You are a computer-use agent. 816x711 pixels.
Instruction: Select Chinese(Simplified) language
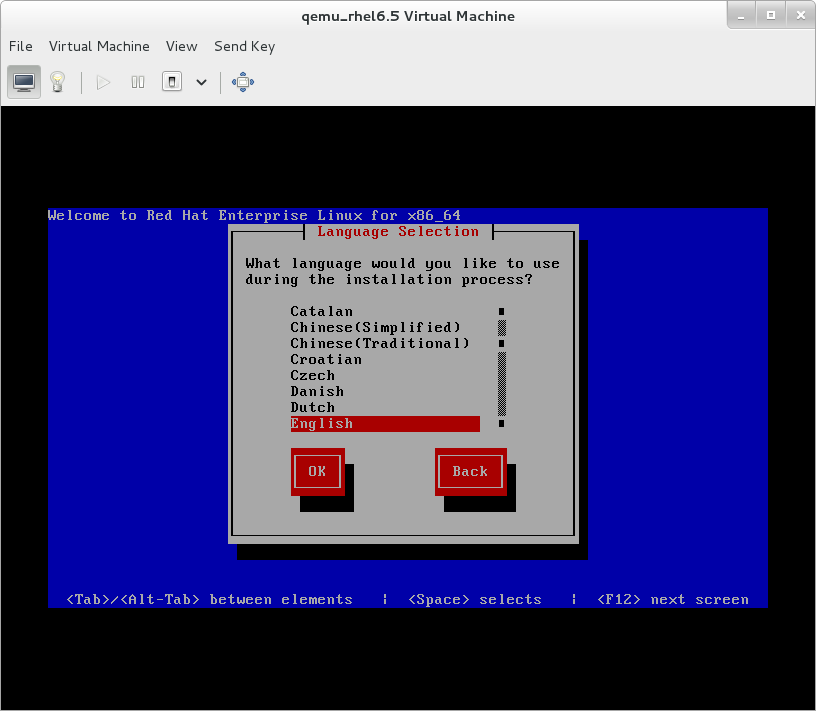[385, 327]
